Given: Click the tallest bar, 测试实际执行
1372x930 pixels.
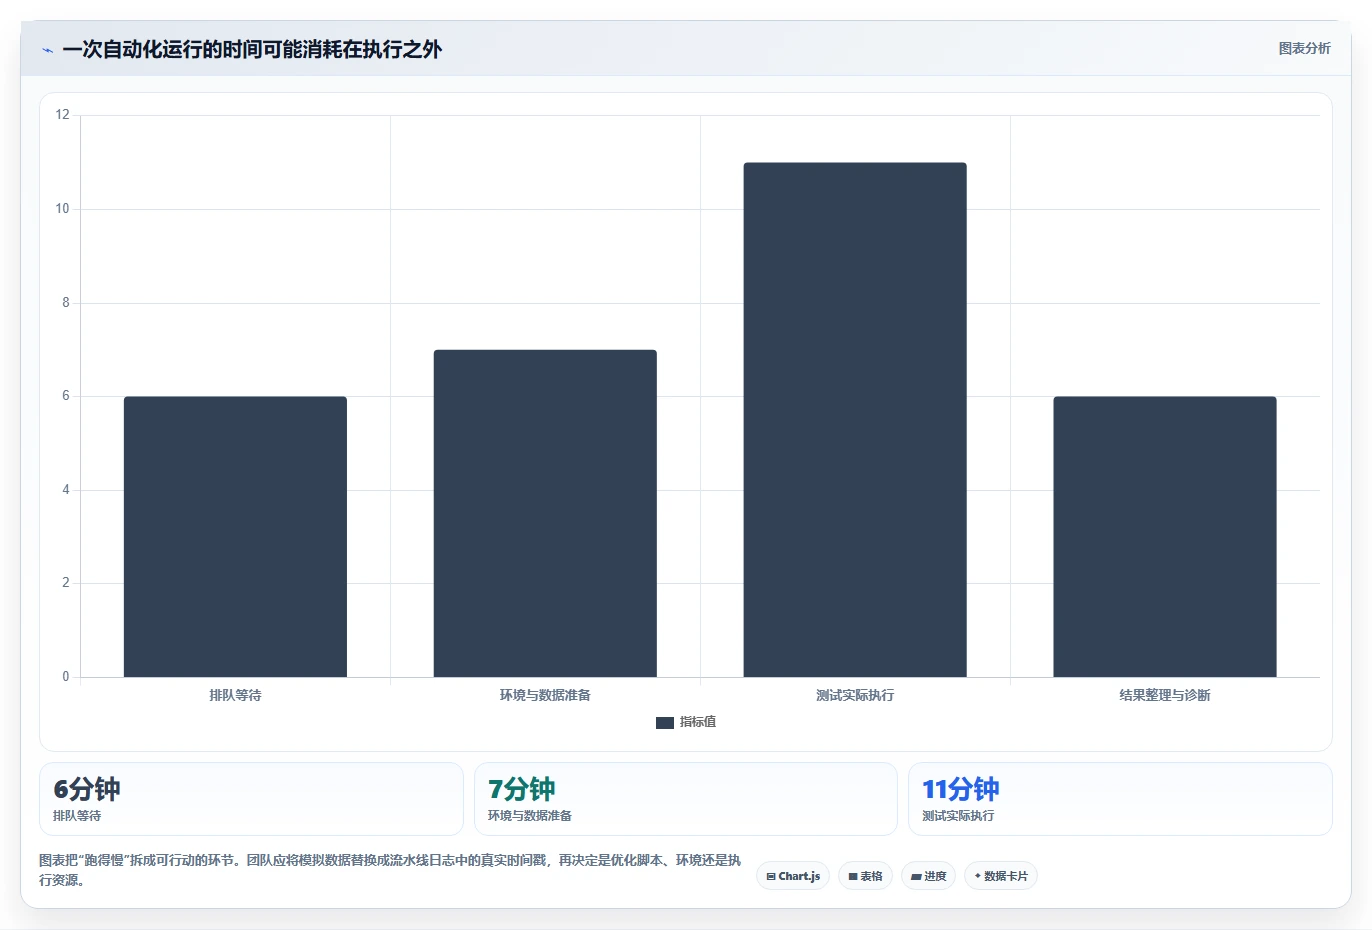Looking at the screenshot, I should pyautogui.click(x=855, y=420).
